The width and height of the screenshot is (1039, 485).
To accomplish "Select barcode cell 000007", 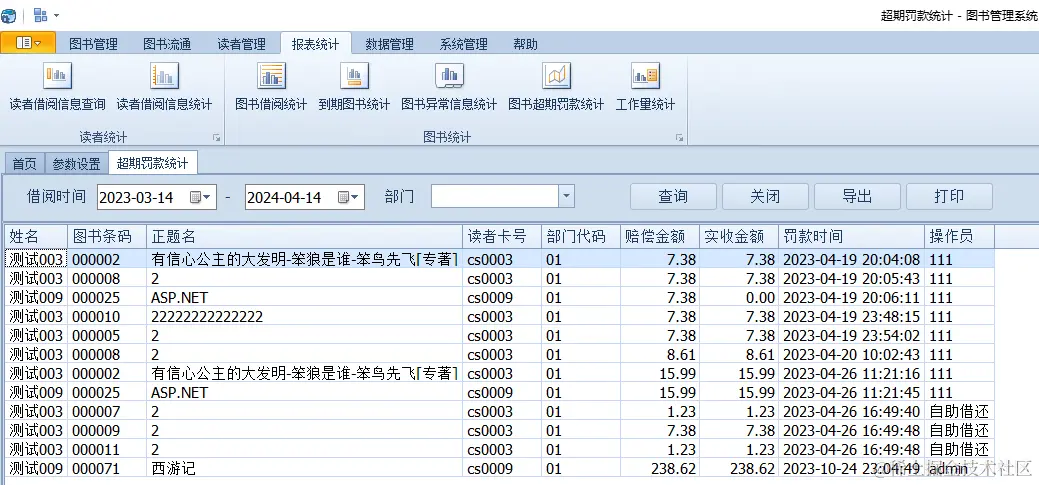I will point(107,411).
